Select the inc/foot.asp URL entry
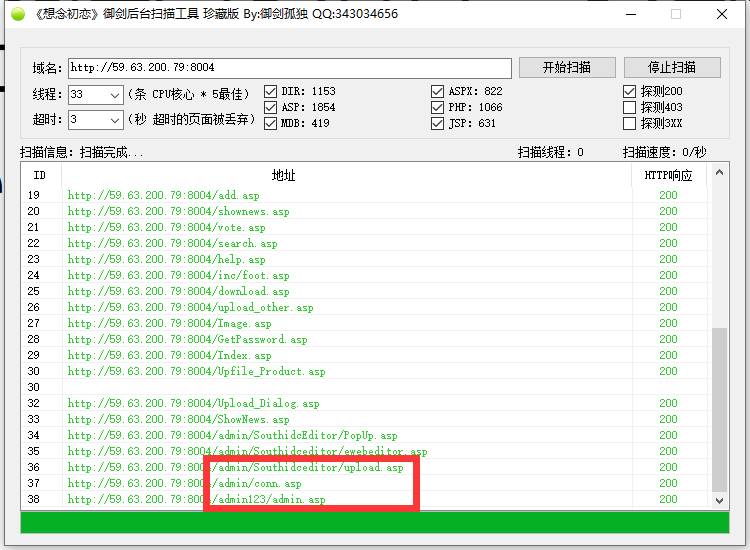 (178, 275)
